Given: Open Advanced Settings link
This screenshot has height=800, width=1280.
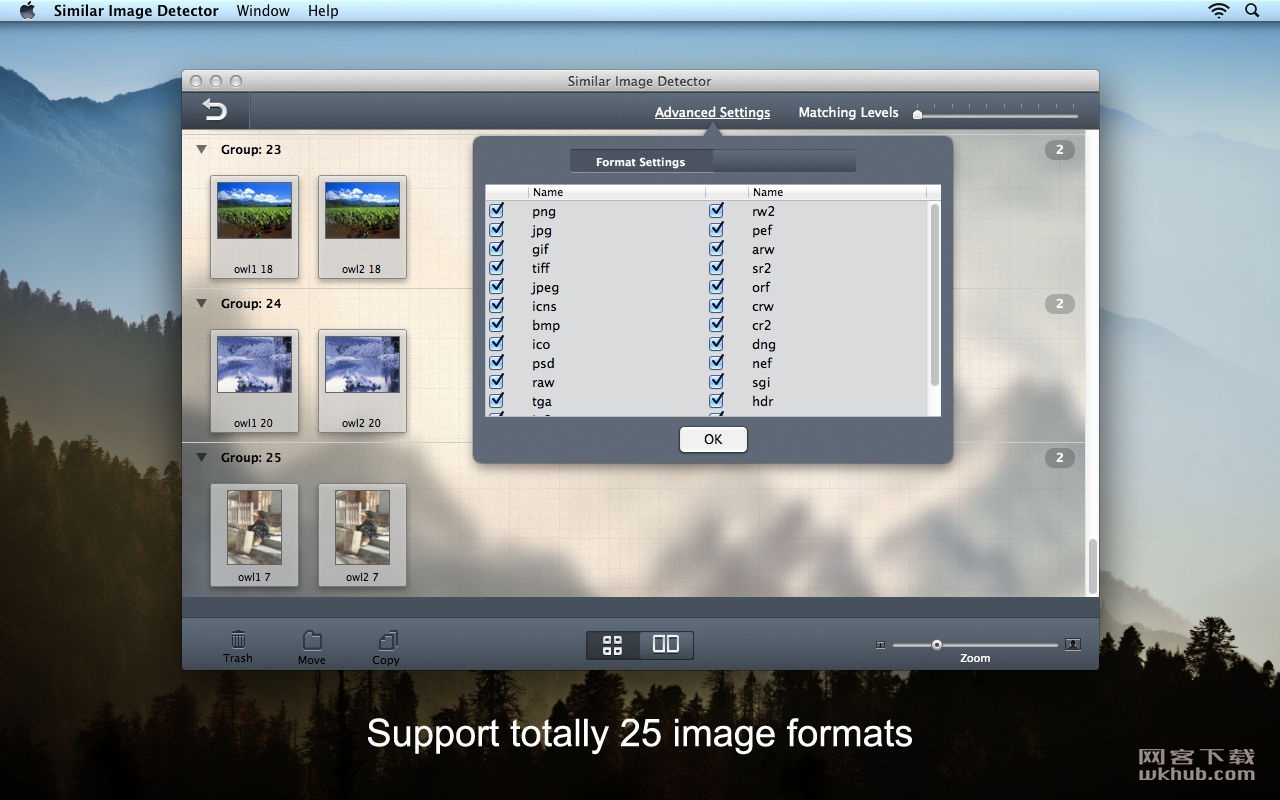Looking at the screenshot, I should point(712,112).
